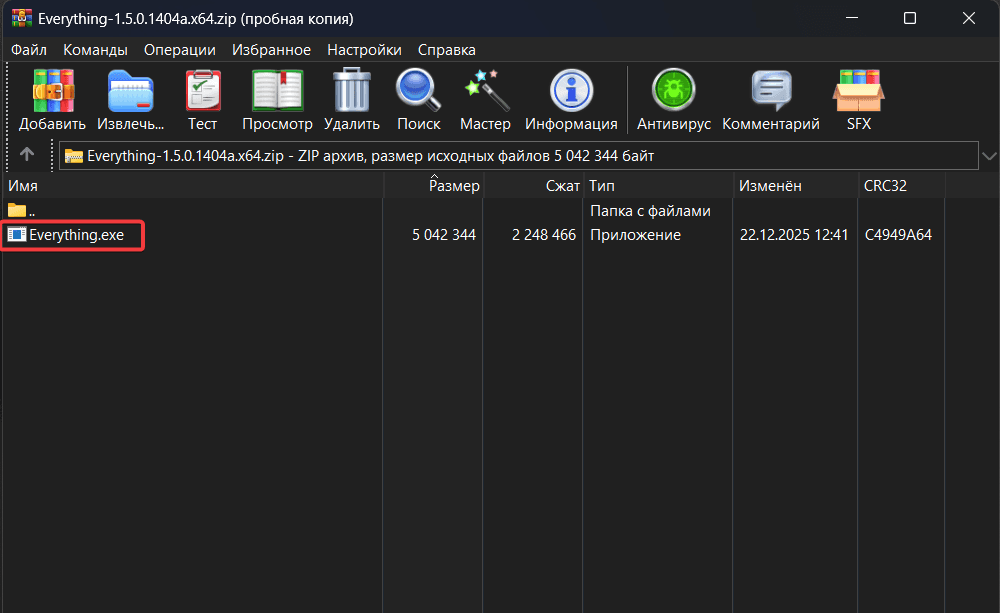Launch the Мастер wizard wand icon

click(485, 91)
